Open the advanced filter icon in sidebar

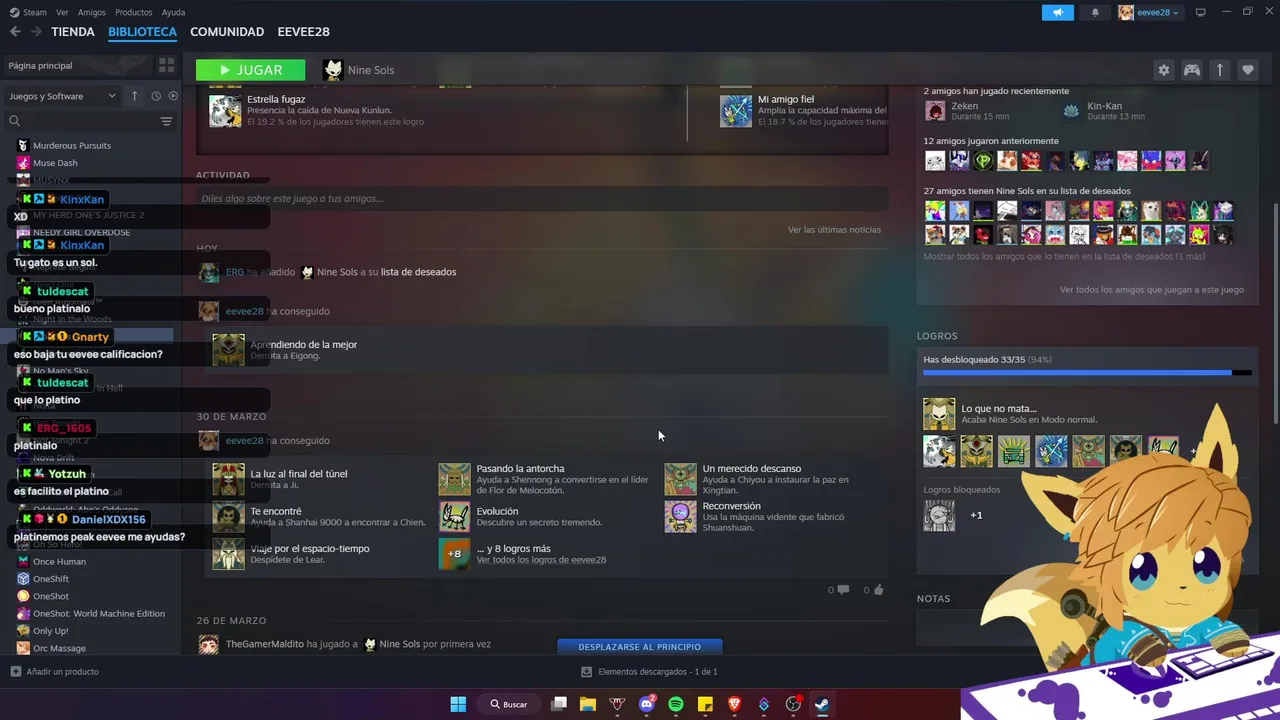166,121
